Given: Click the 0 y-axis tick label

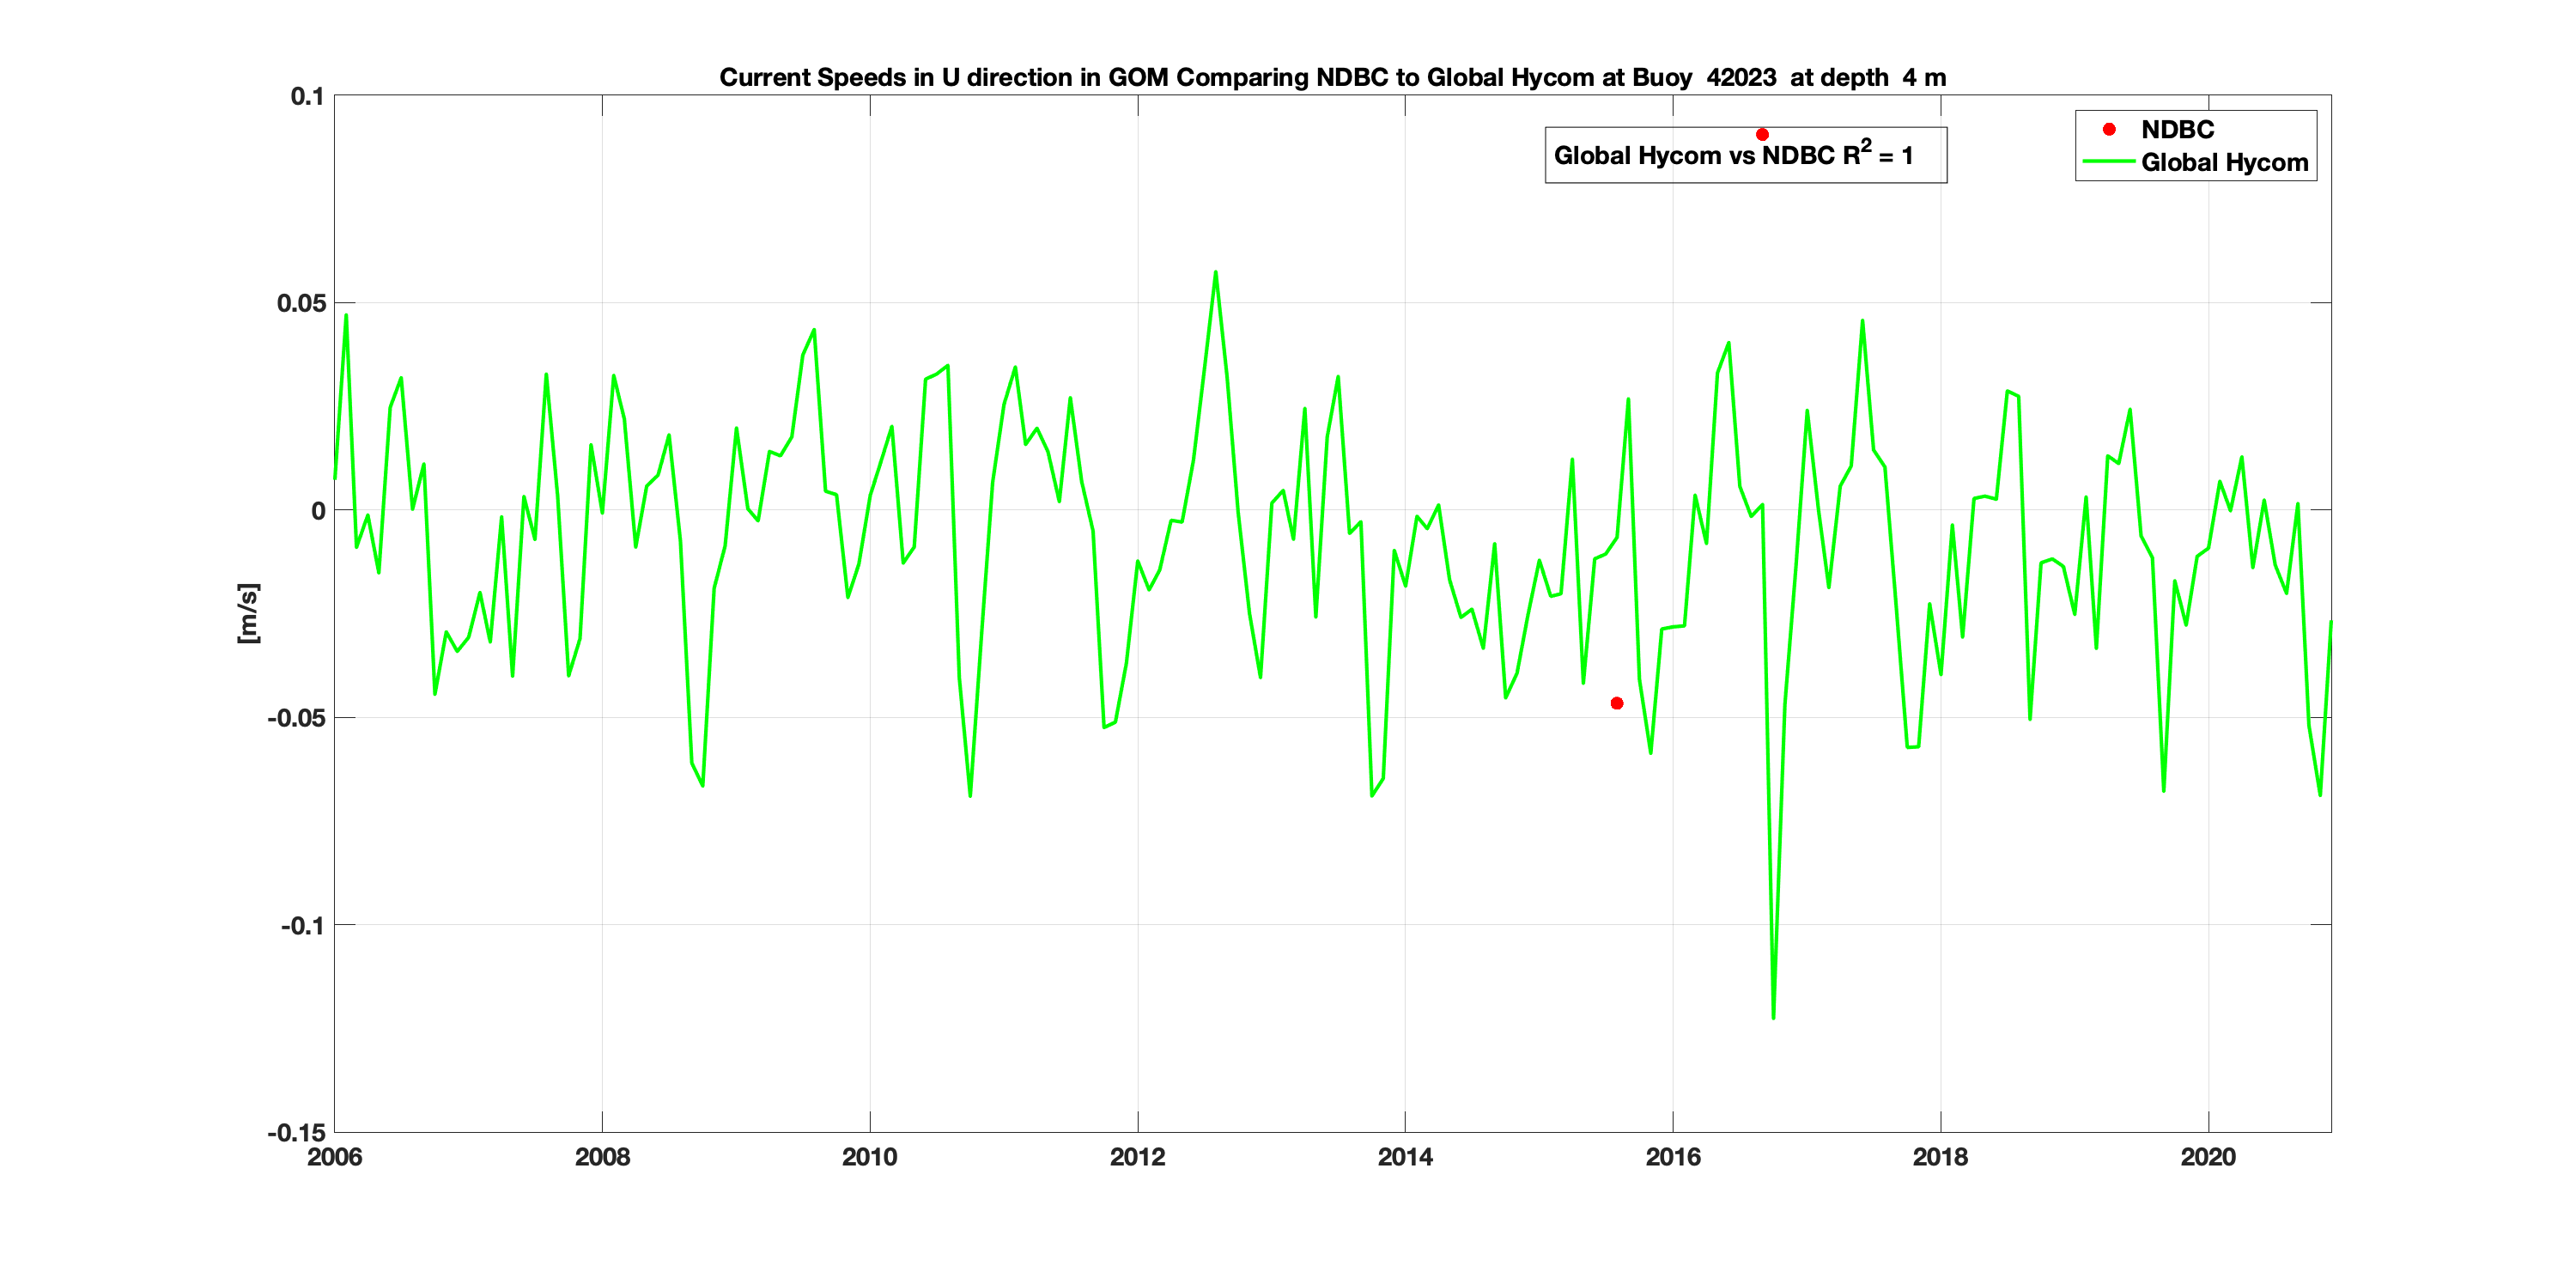Looking at the screenshot, I should 318,511.
